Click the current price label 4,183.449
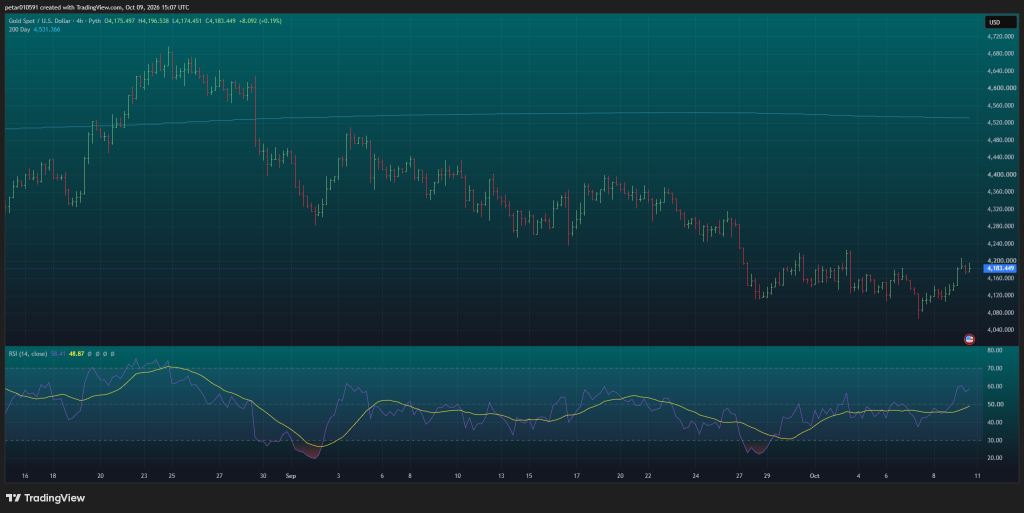Viewport: 1024px width, 513px height. coord(1000,268)
